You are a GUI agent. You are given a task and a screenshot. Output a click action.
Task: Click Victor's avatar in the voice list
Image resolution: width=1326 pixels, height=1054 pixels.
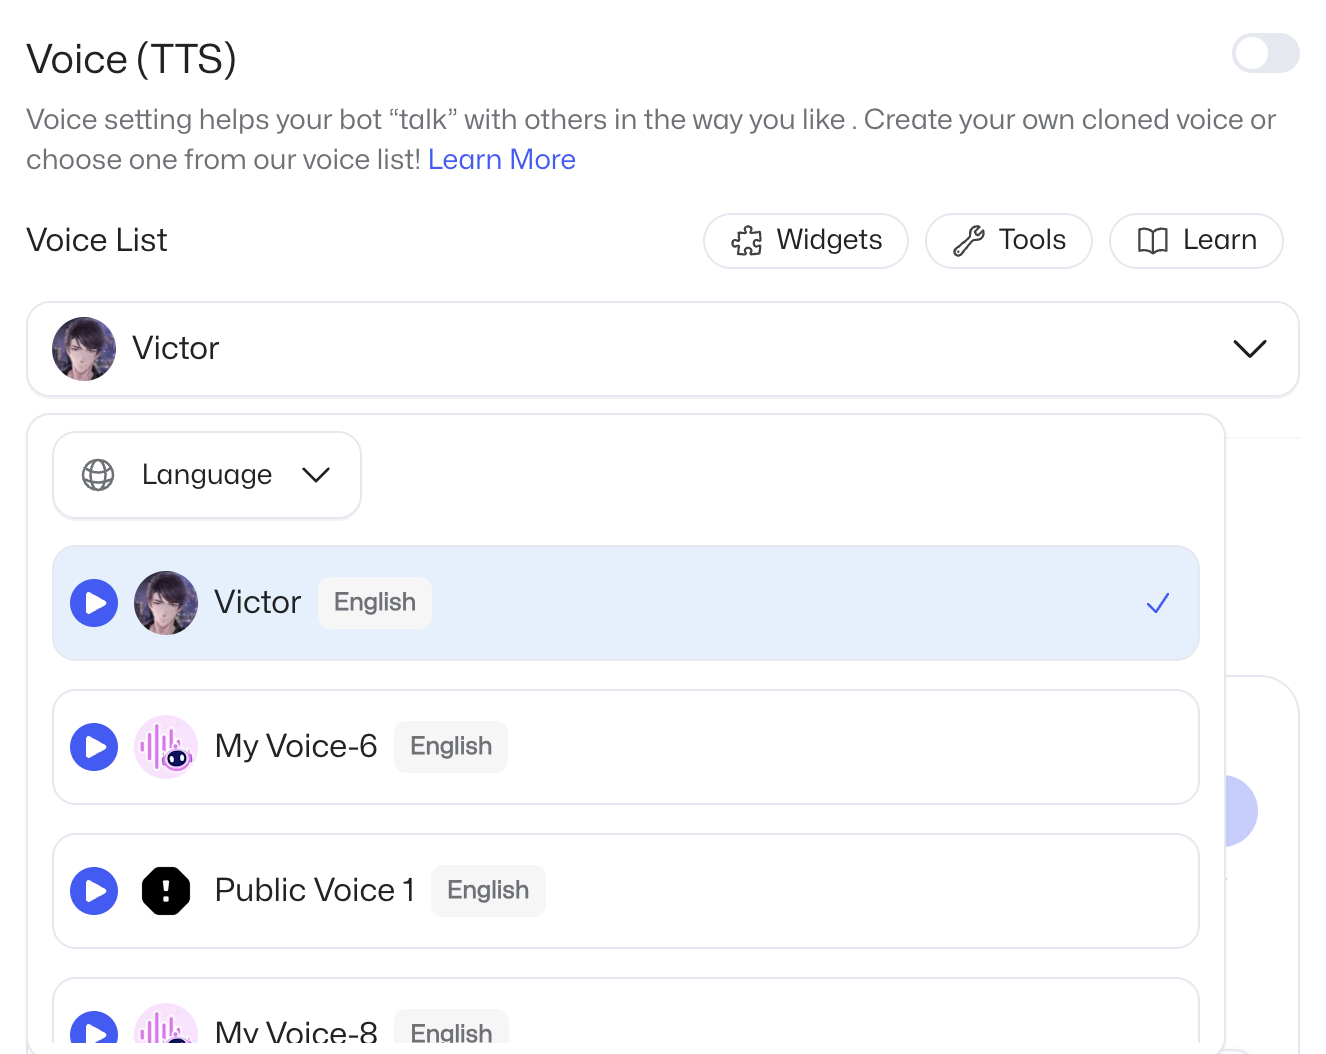point(166,603)
